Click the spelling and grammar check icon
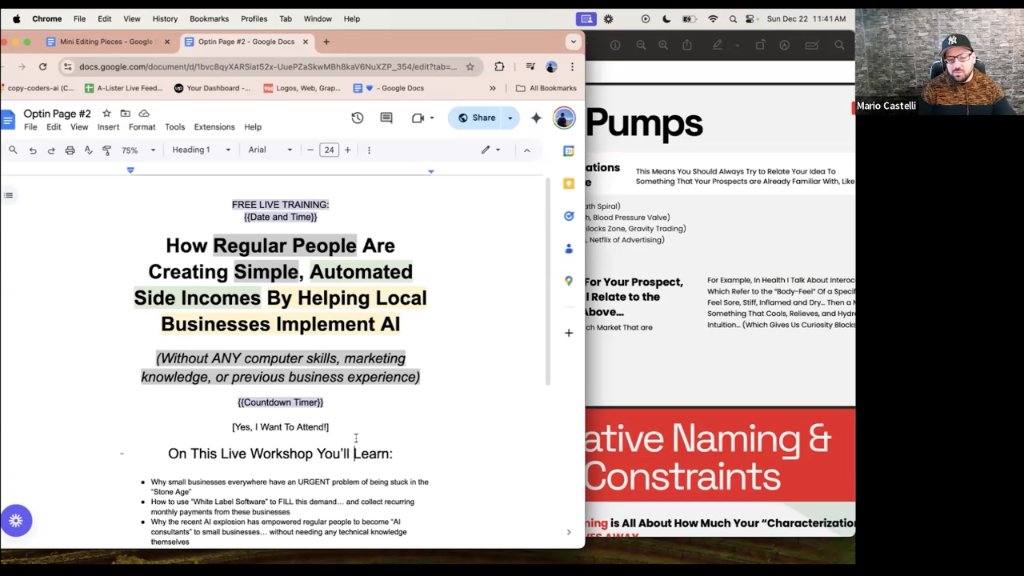The height and width of the screenshot is (576, 1024). (88, 150)
